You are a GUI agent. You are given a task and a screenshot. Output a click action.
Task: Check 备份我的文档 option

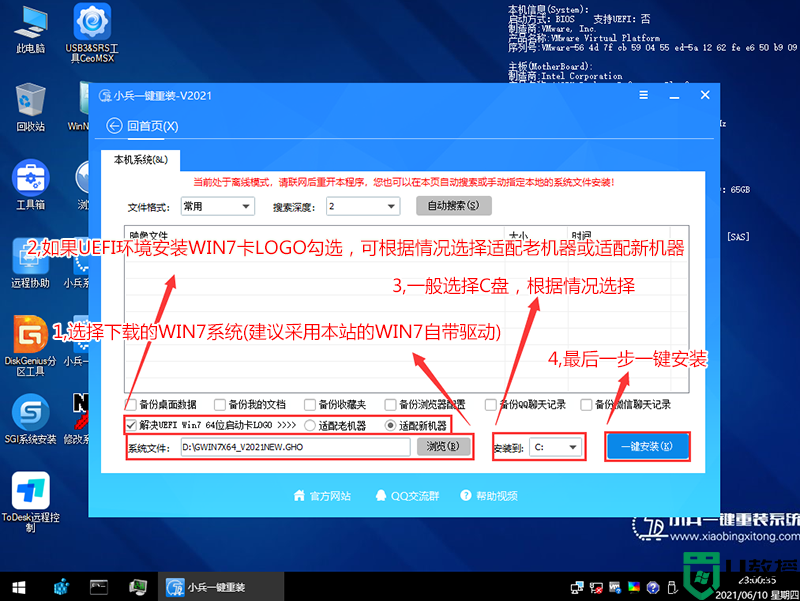pos(220,405)
